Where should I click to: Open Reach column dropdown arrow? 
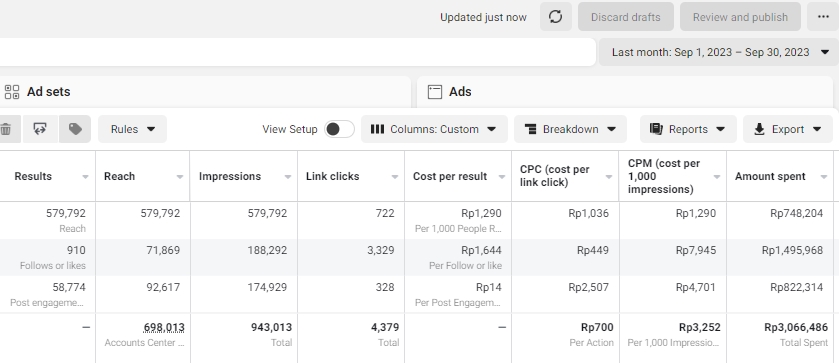(180, 177)
